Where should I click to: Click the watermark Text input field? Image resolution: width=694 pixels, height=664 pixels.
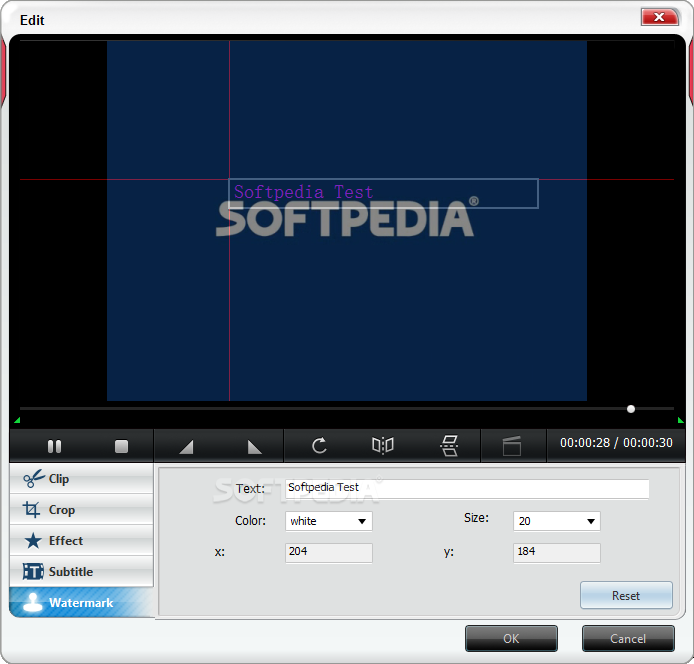coord(467,489)
